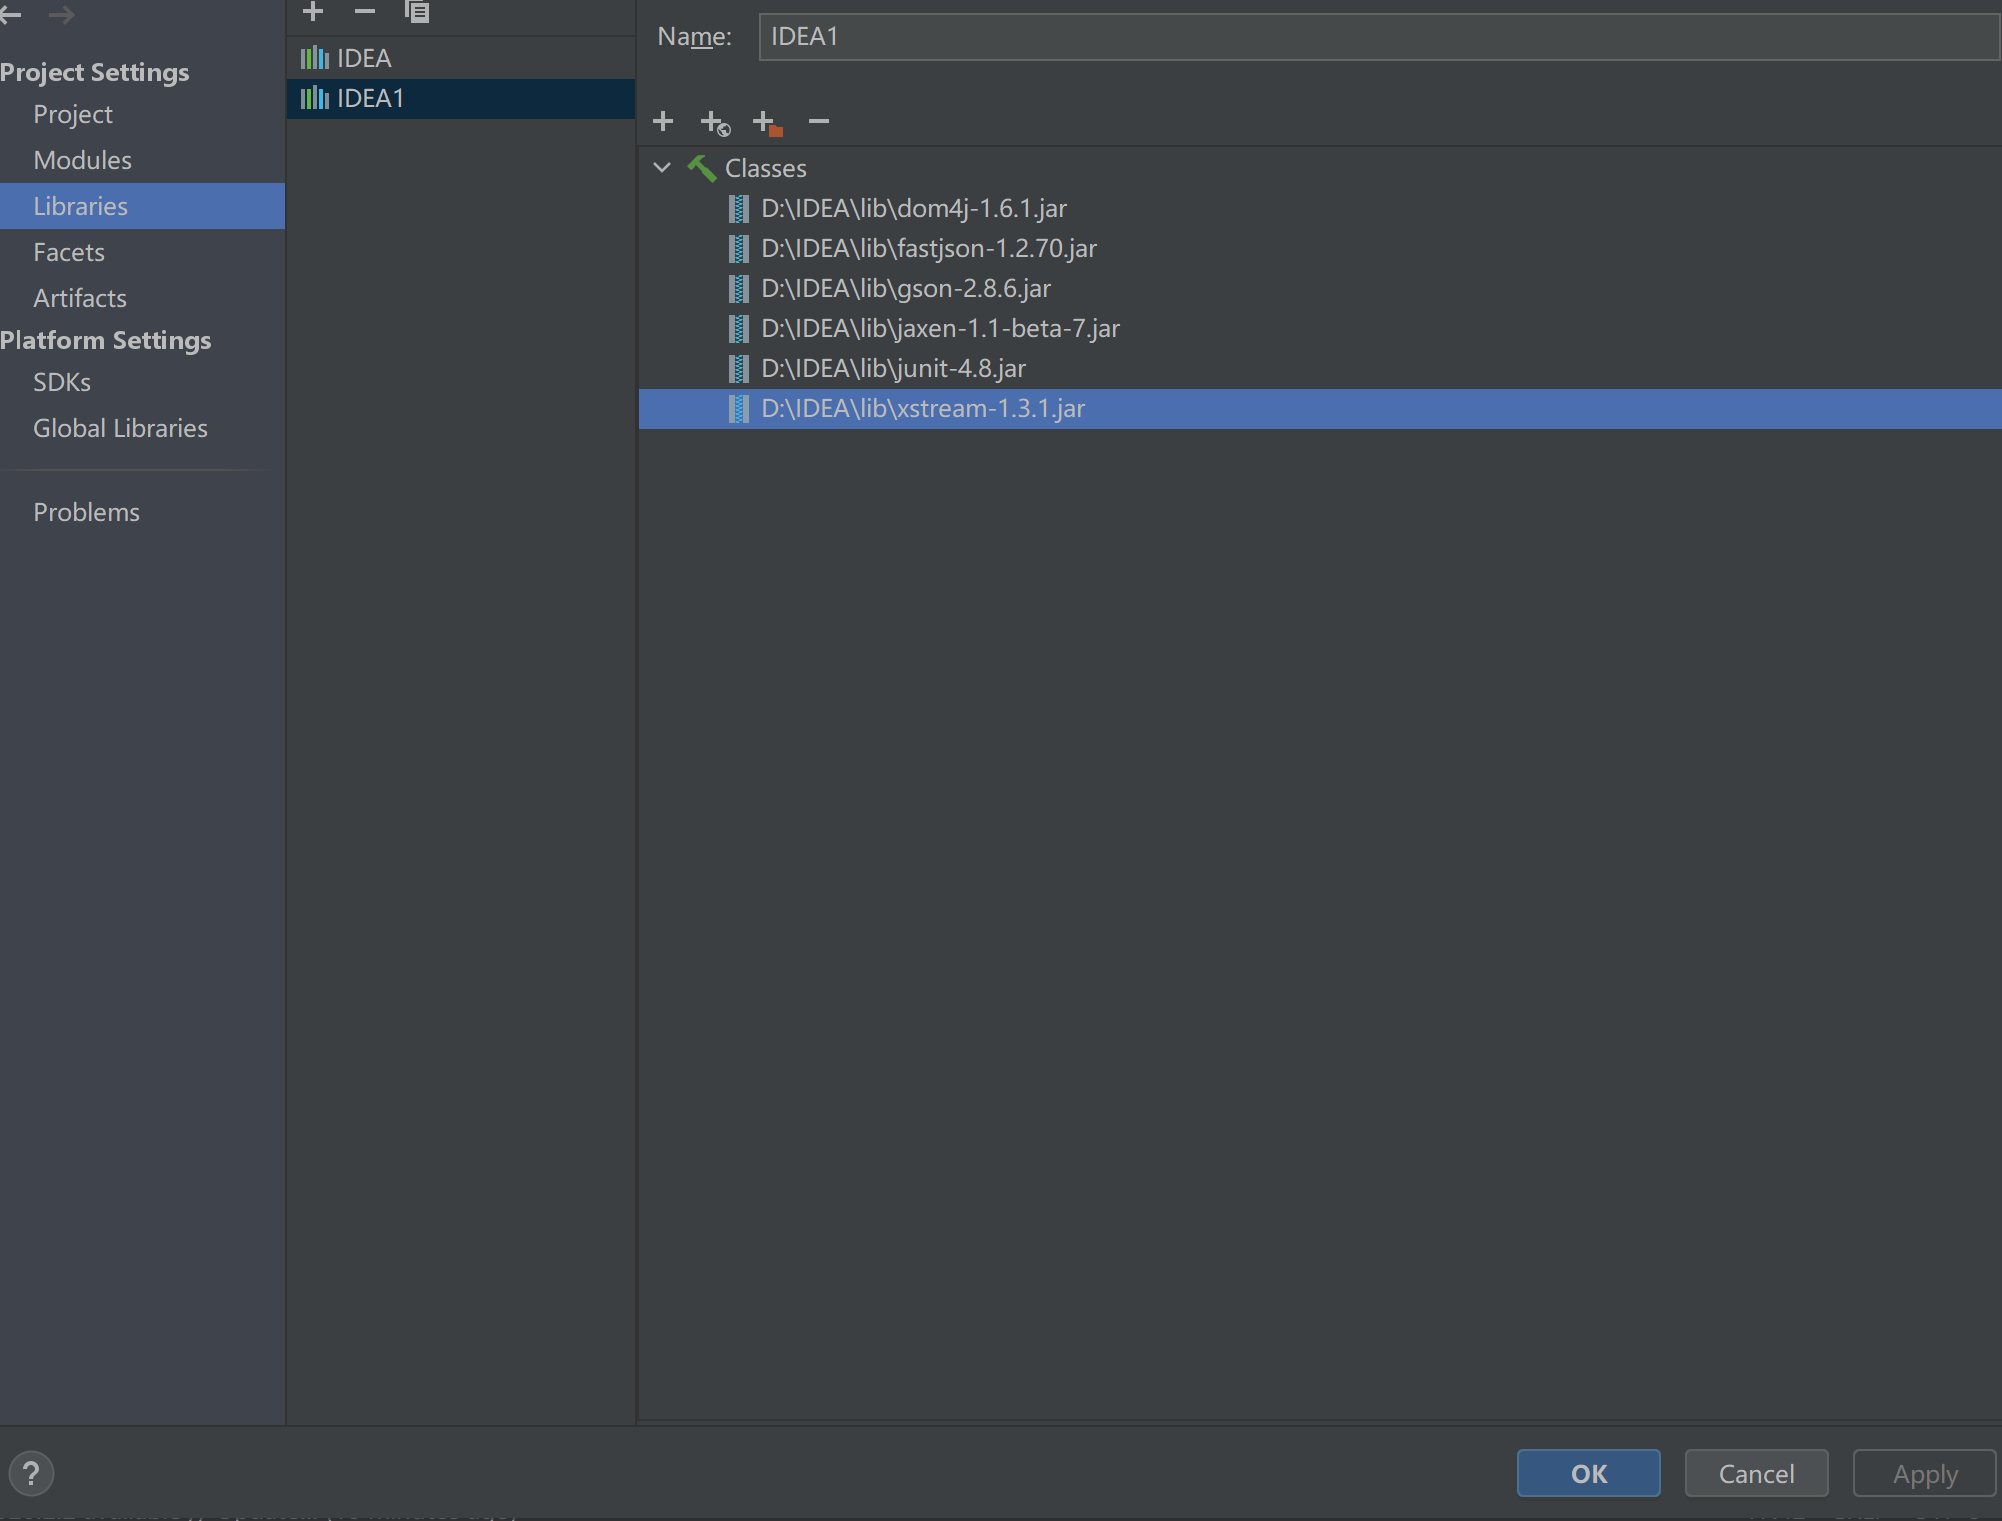Go to SDKs under Platform Settings
This screenshot has width=2002, height=1521.
pyautogui.click(x=62, y=382)
